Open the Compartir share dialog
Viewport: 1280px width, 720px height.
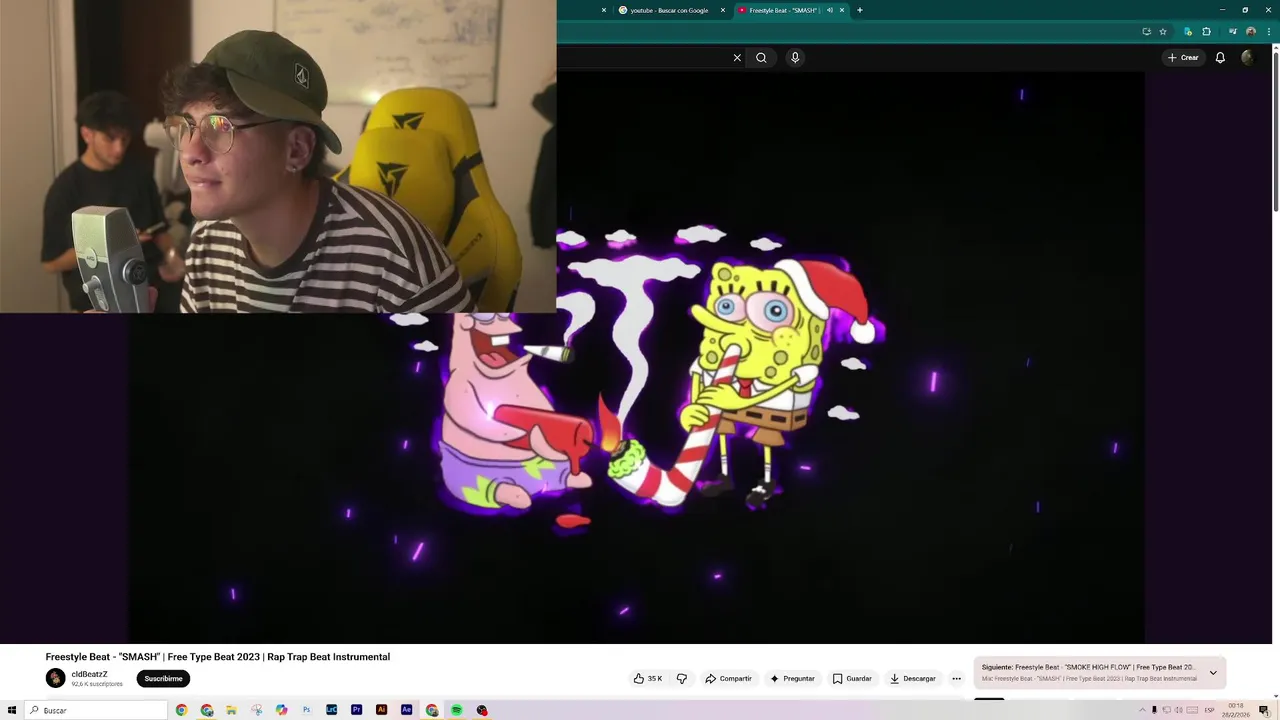click(728, 678)
